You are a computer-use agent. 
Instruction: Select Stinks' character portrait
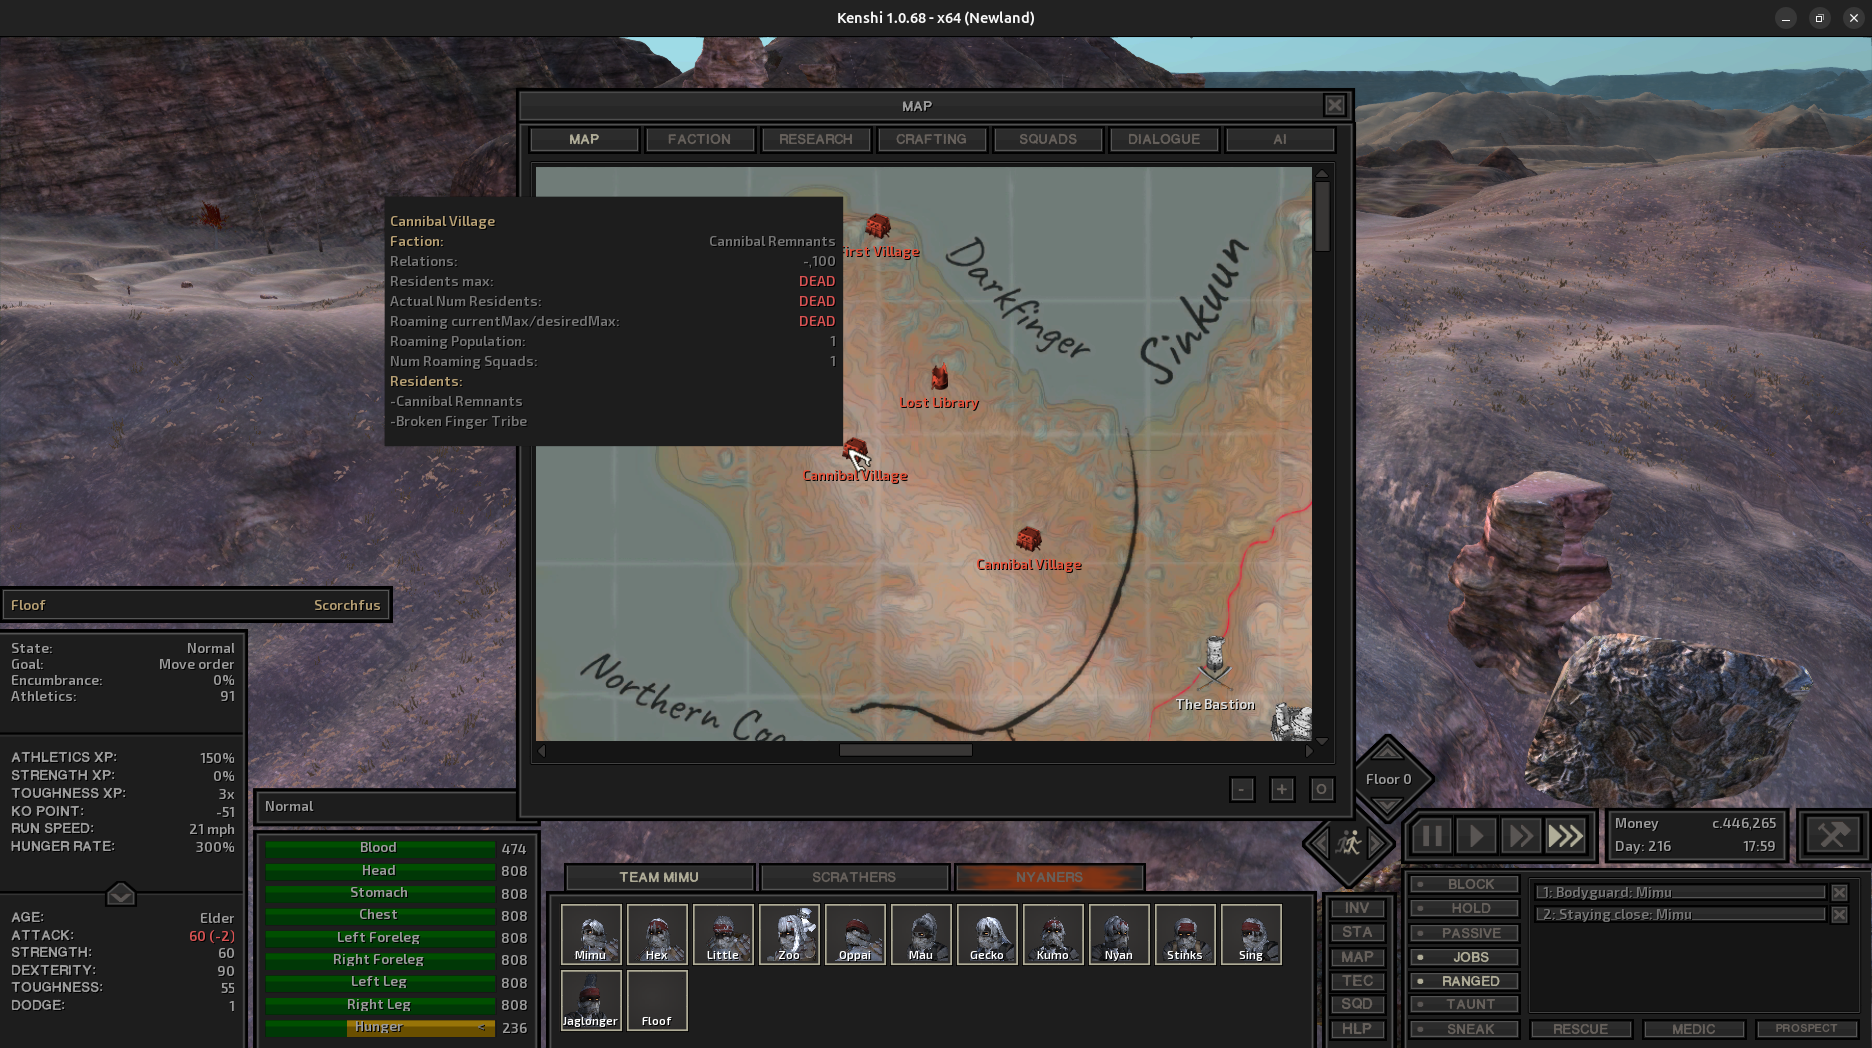pos(1185,934)
